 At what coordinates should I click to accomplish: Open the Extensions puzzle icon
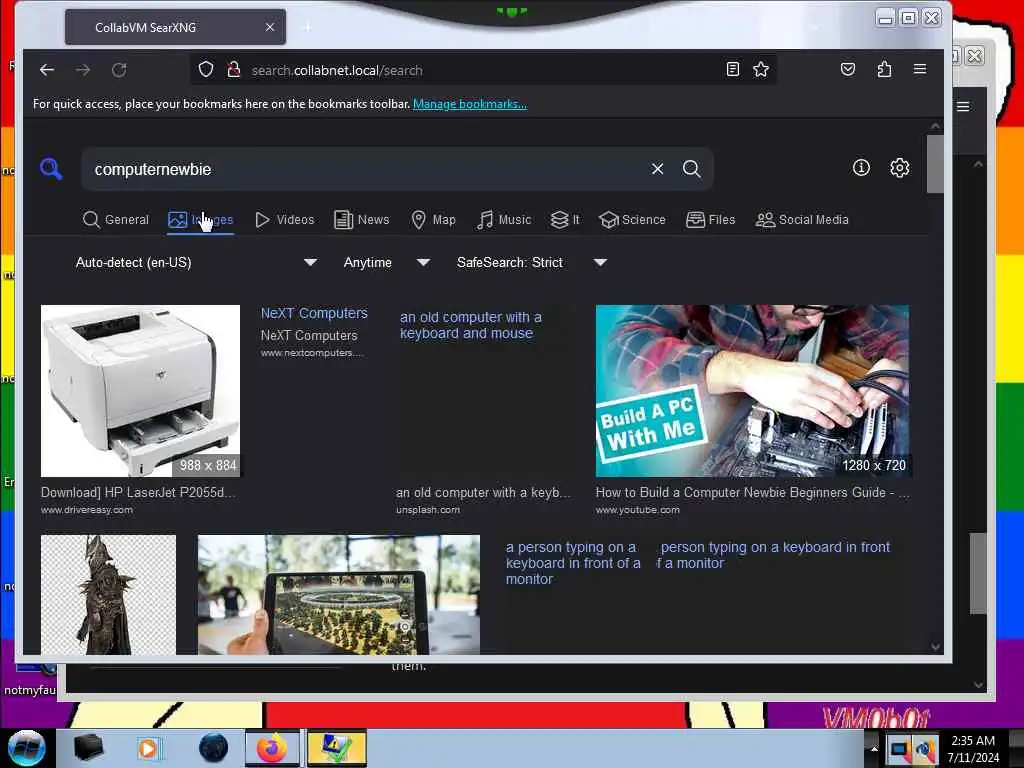pyautogui.click(x=884, y=69)
